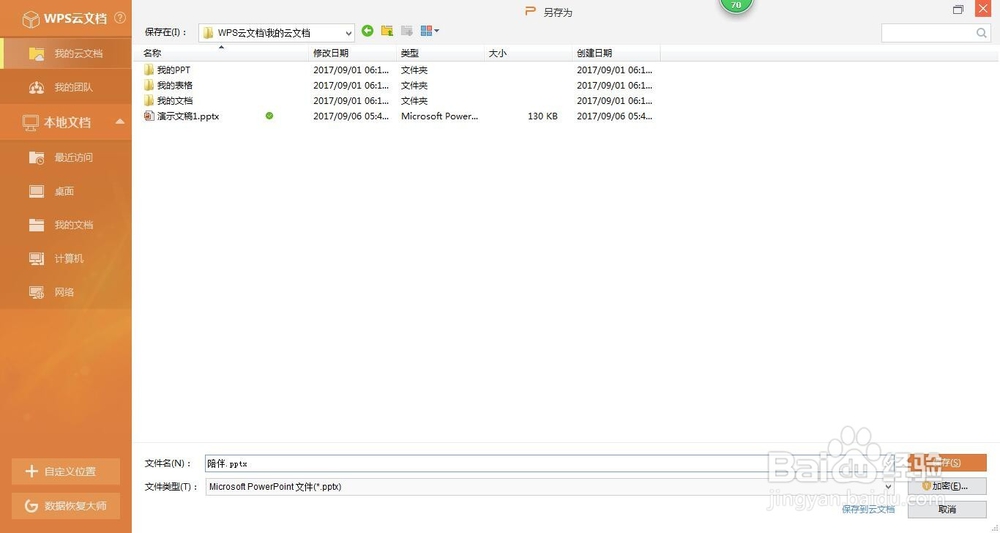The height and width of the screenshot is (533, 1000).
Task: Select the 我的PPT folder
Action: tap(173, 70)
